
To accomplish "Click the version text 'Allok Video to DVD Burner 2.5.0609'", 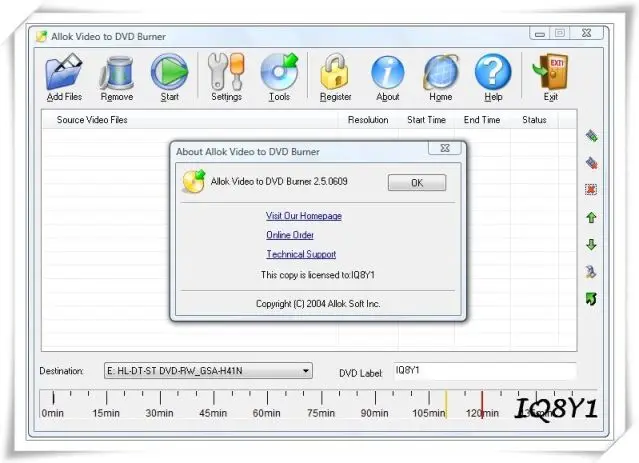I will pos(279,181).
